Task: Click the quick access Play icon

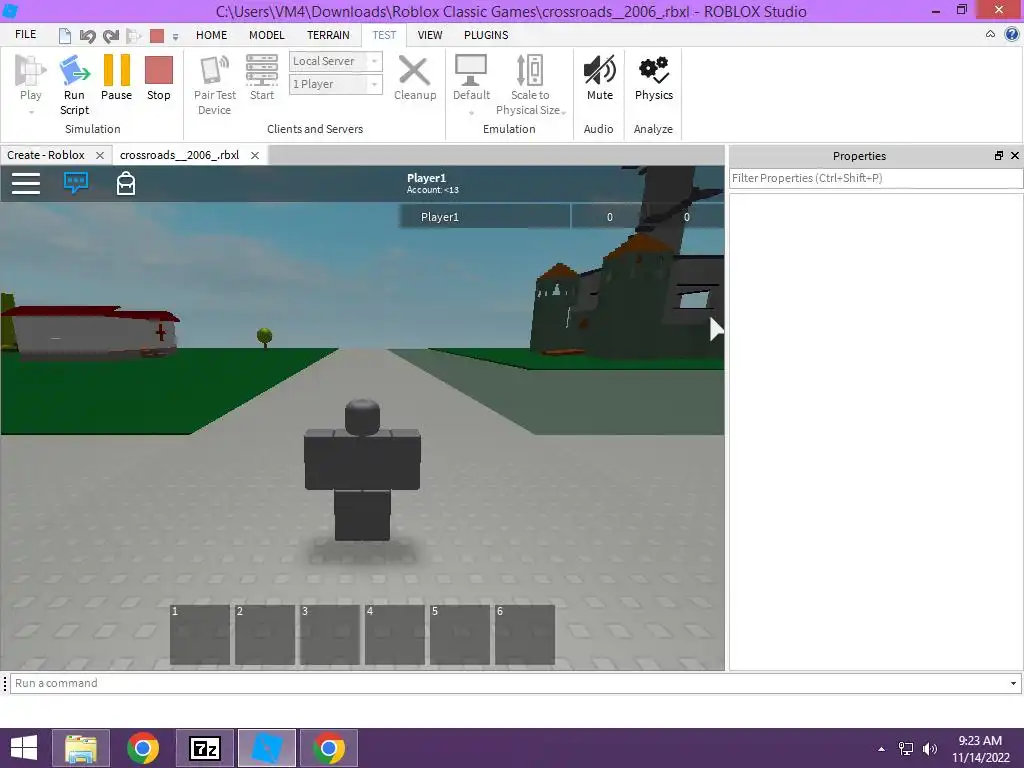Action: click(134, 36)
